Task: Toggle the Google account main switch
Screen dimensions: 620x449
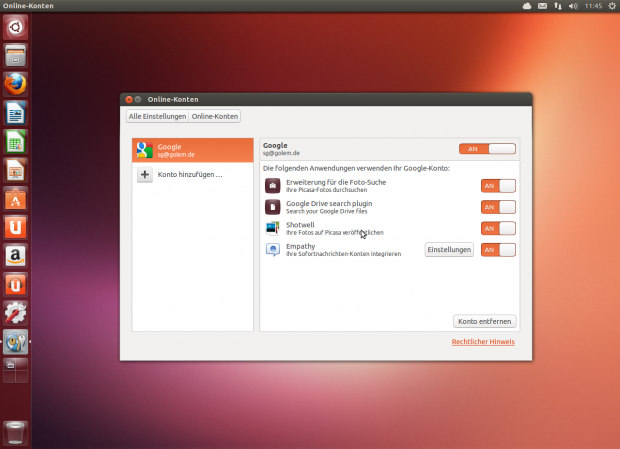Action: click(x=487, y=149)
